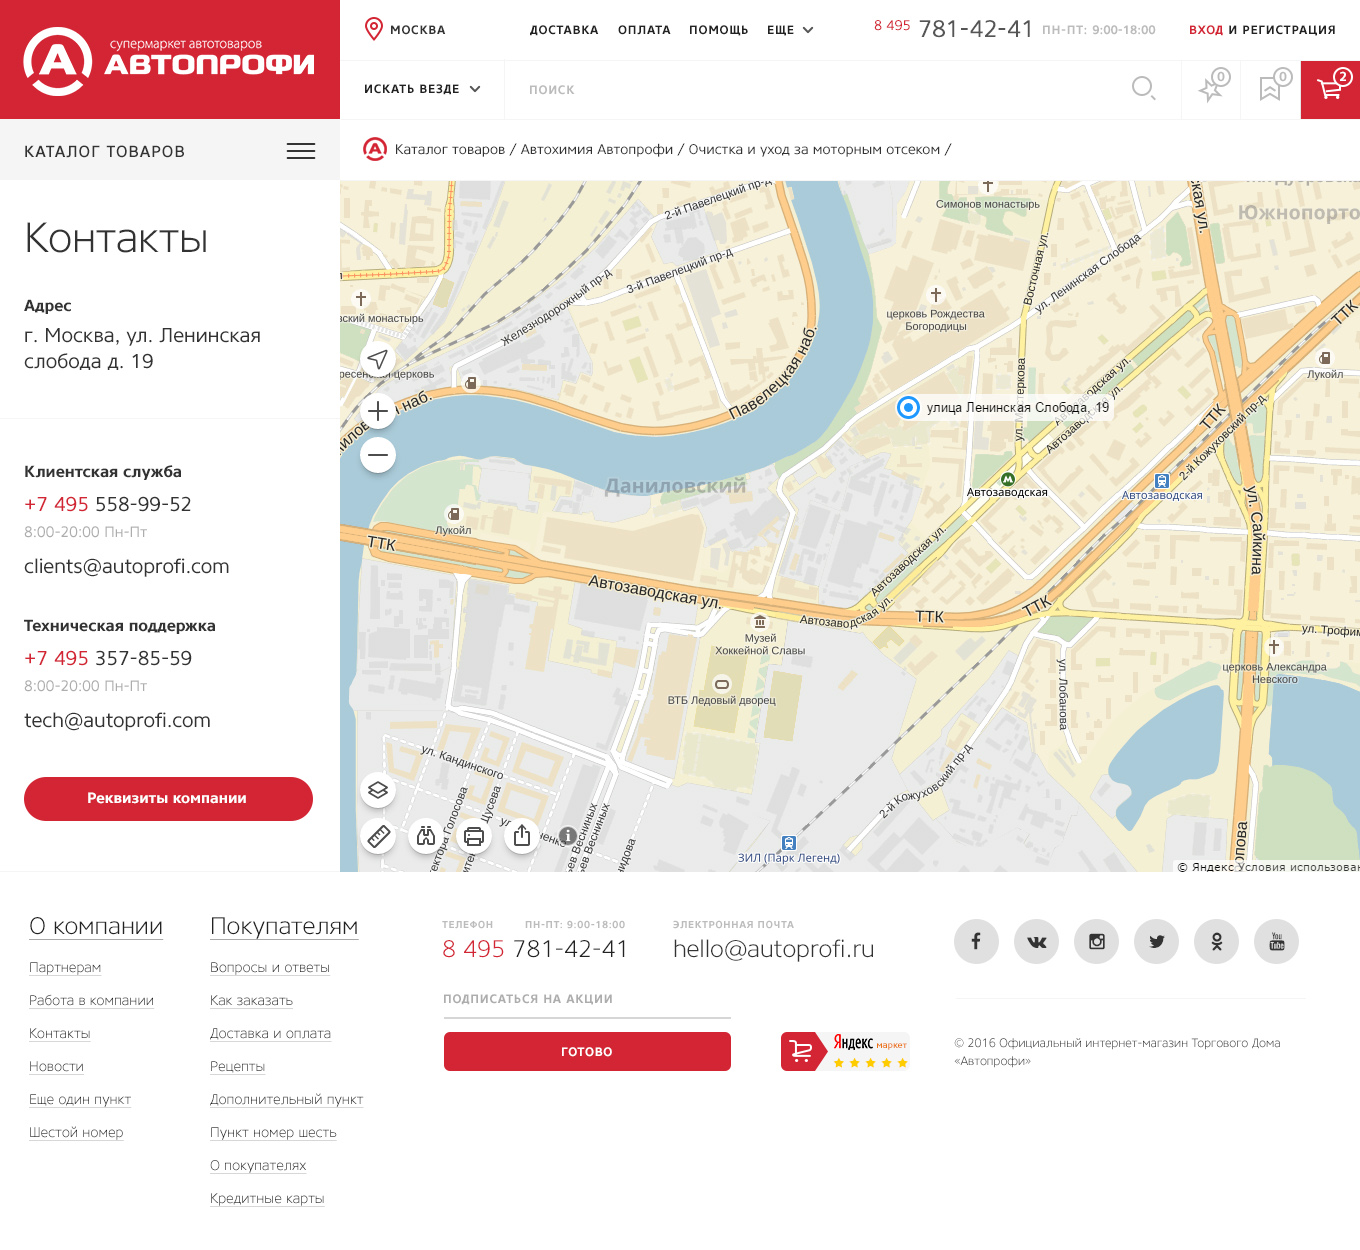
Task: Click the search magnifier icon
Action: click(1143, 89)
